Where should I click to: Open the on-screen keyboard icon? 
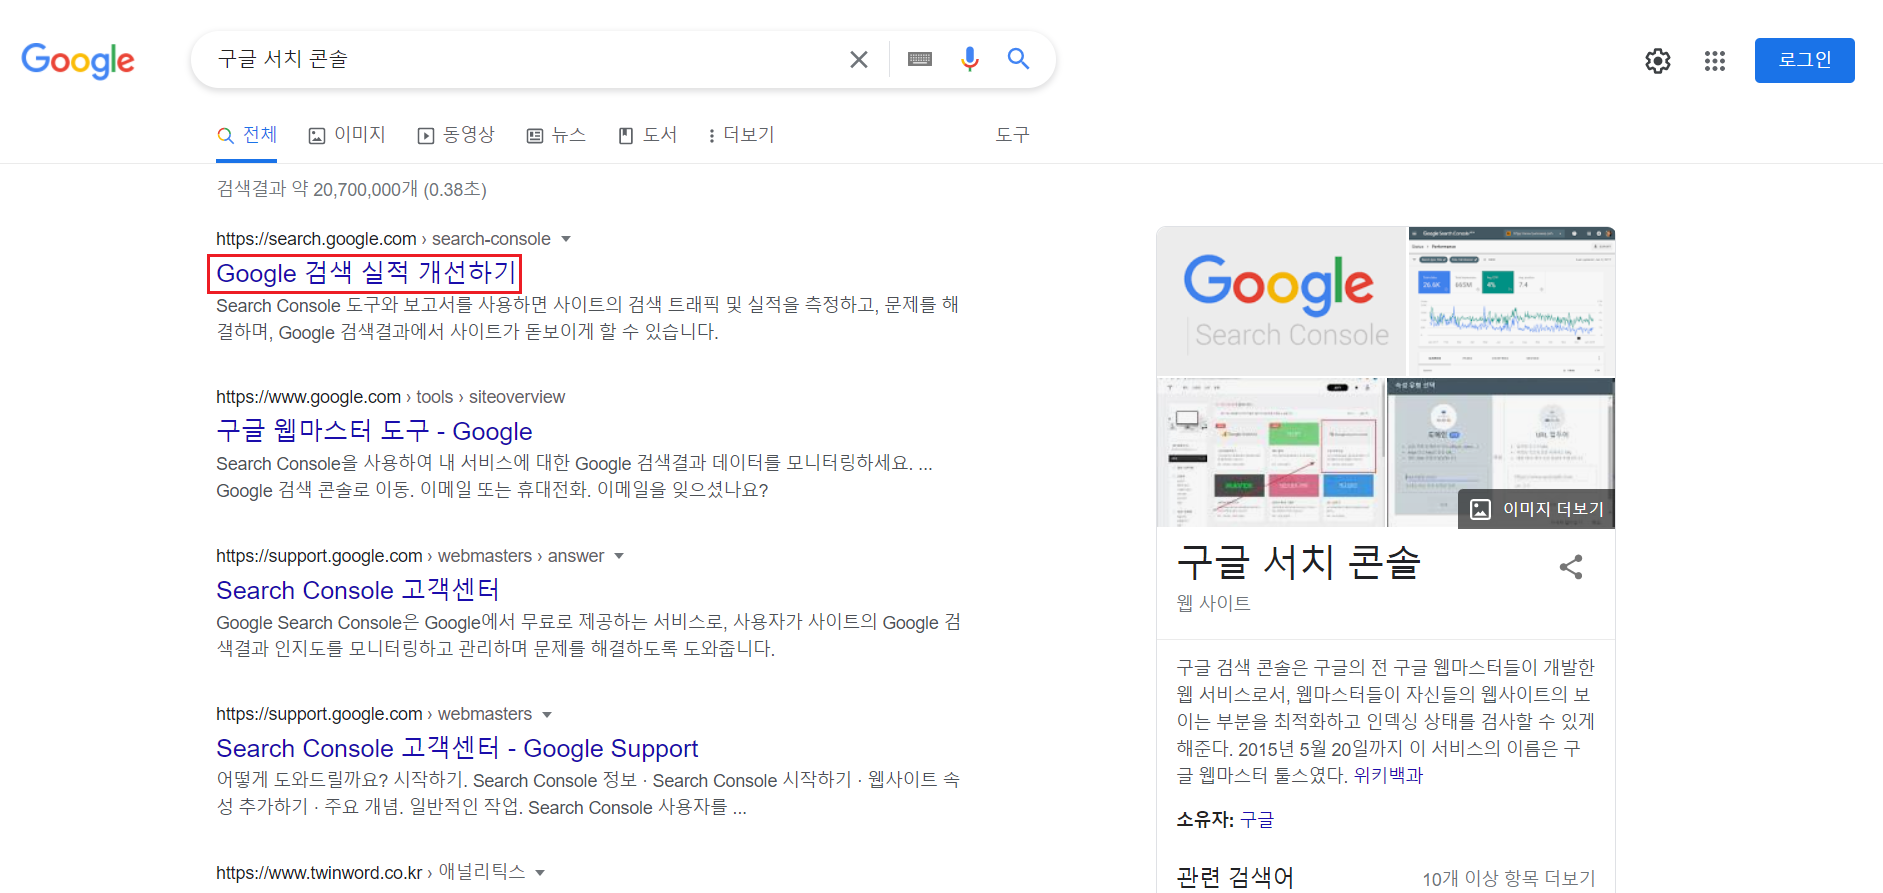tap(920, 60)
